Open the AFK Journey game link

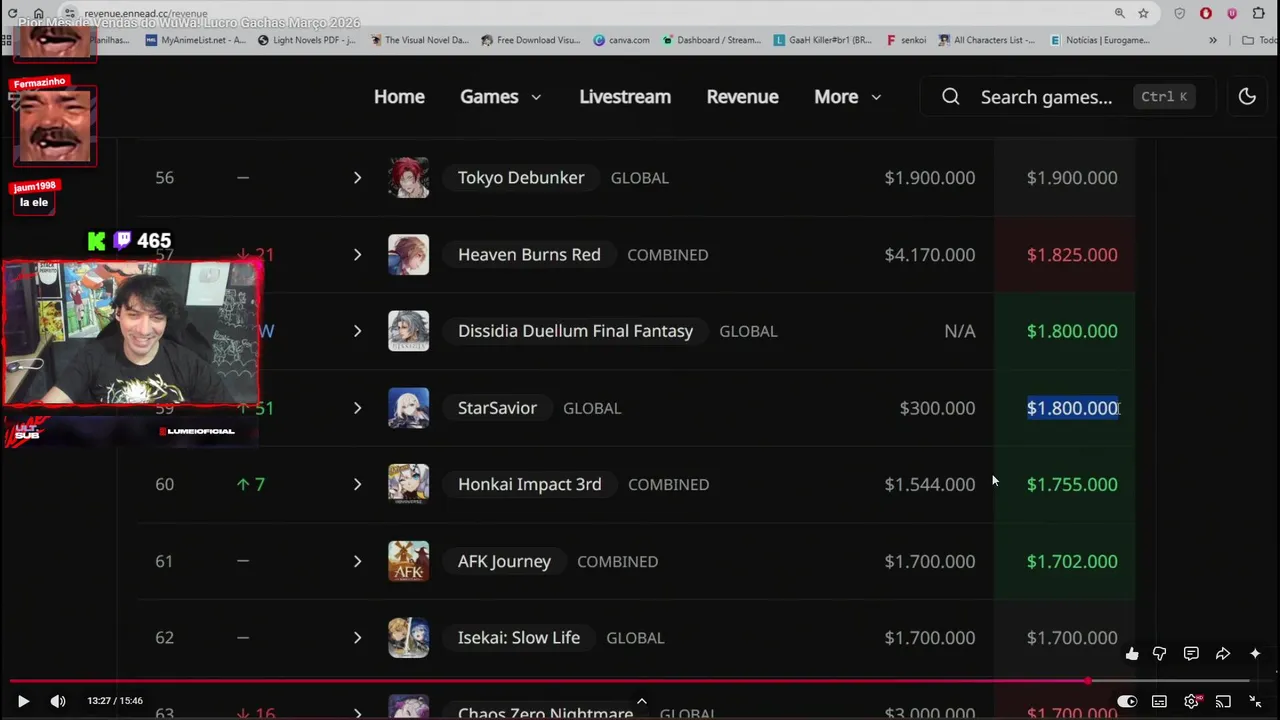(x=504, y=561)
